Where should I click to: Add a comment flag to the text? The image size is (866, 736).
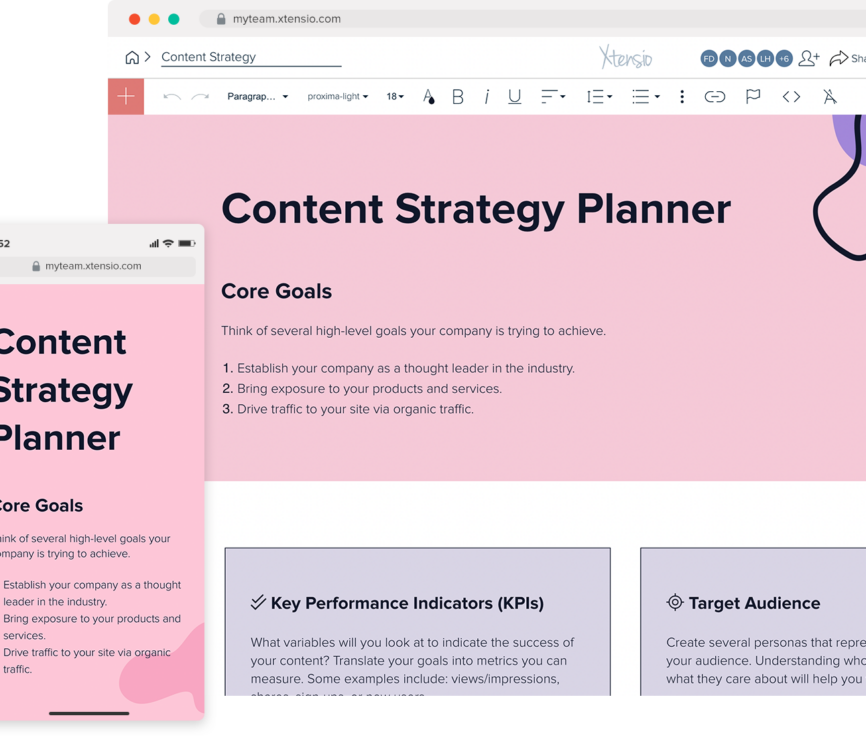click(x=753, y=96)
